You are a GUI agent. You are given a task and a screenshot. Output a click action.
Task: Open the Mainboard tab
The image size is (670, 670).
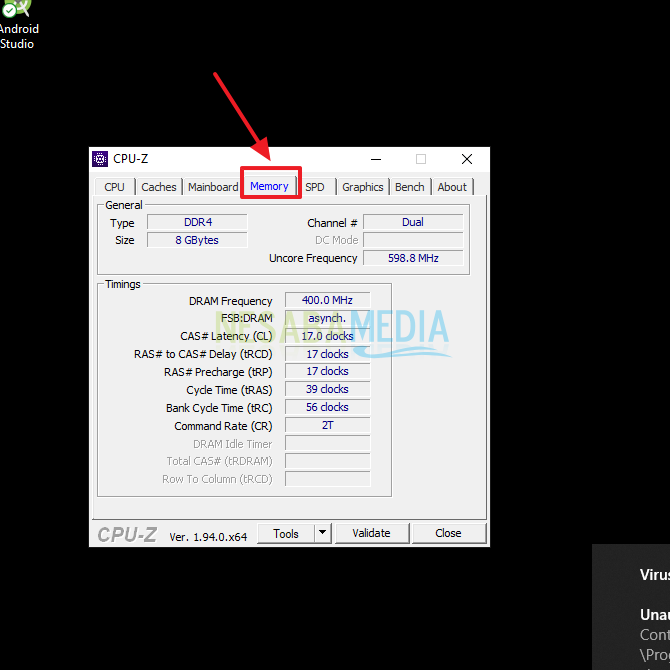[213, 187]
